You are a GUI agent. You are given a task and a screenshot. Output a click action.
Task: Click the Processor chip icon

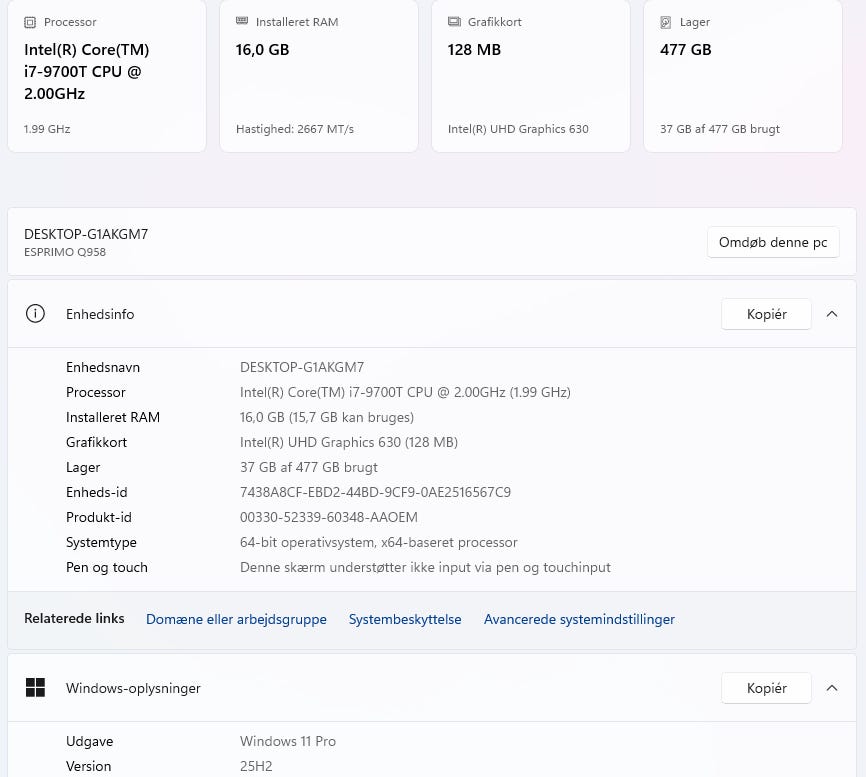pos(30,22)
